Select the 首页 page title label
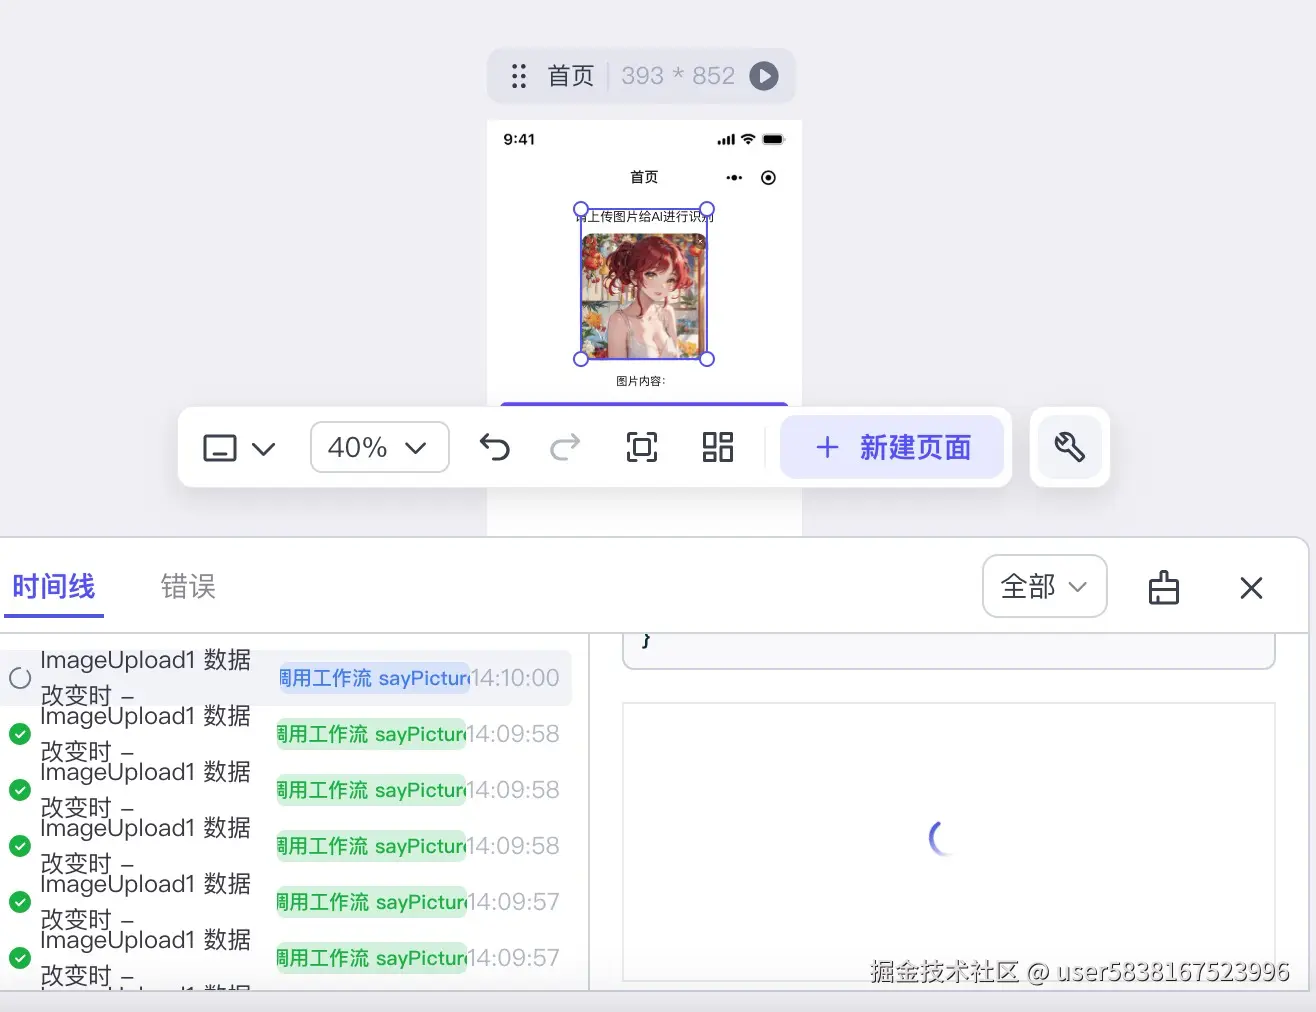The image size is (1316, 1012). (571, 76)
